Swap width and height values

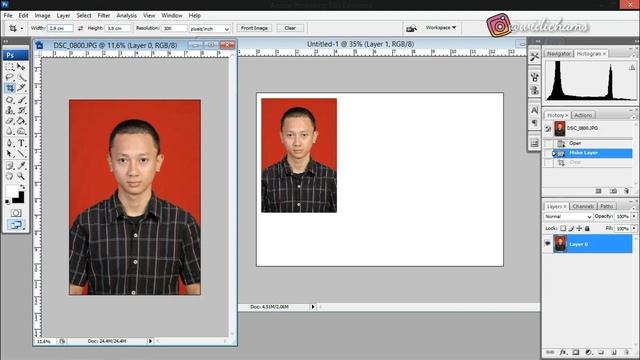pos(80,28)
